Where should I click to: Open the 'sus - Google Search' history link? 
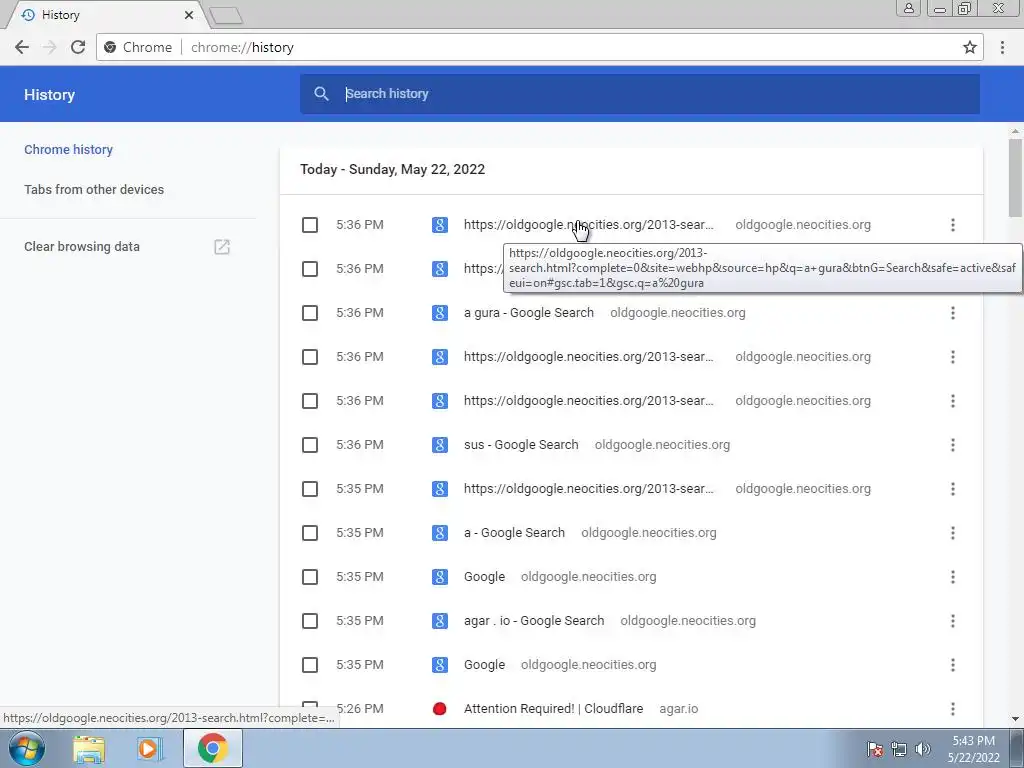click(x=521, y=445)
